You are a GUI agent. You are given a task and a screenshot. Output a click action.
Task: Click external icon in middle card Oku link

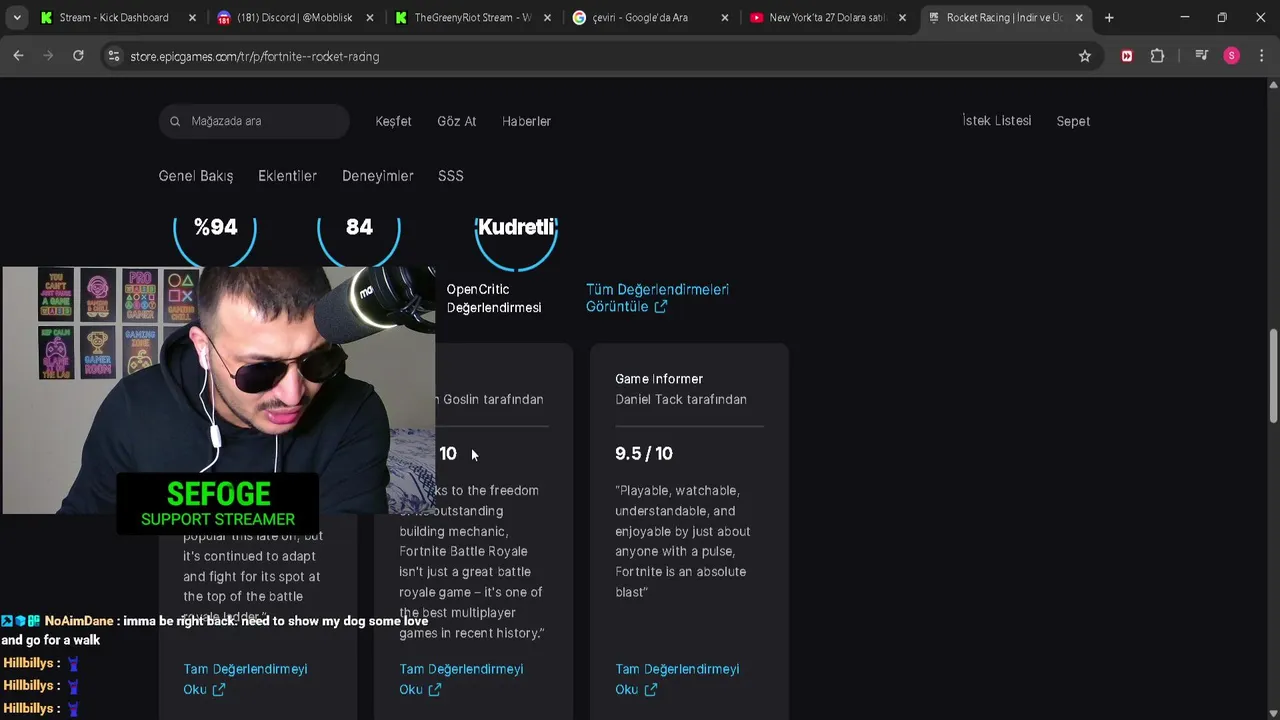click(x=434, y=689)
